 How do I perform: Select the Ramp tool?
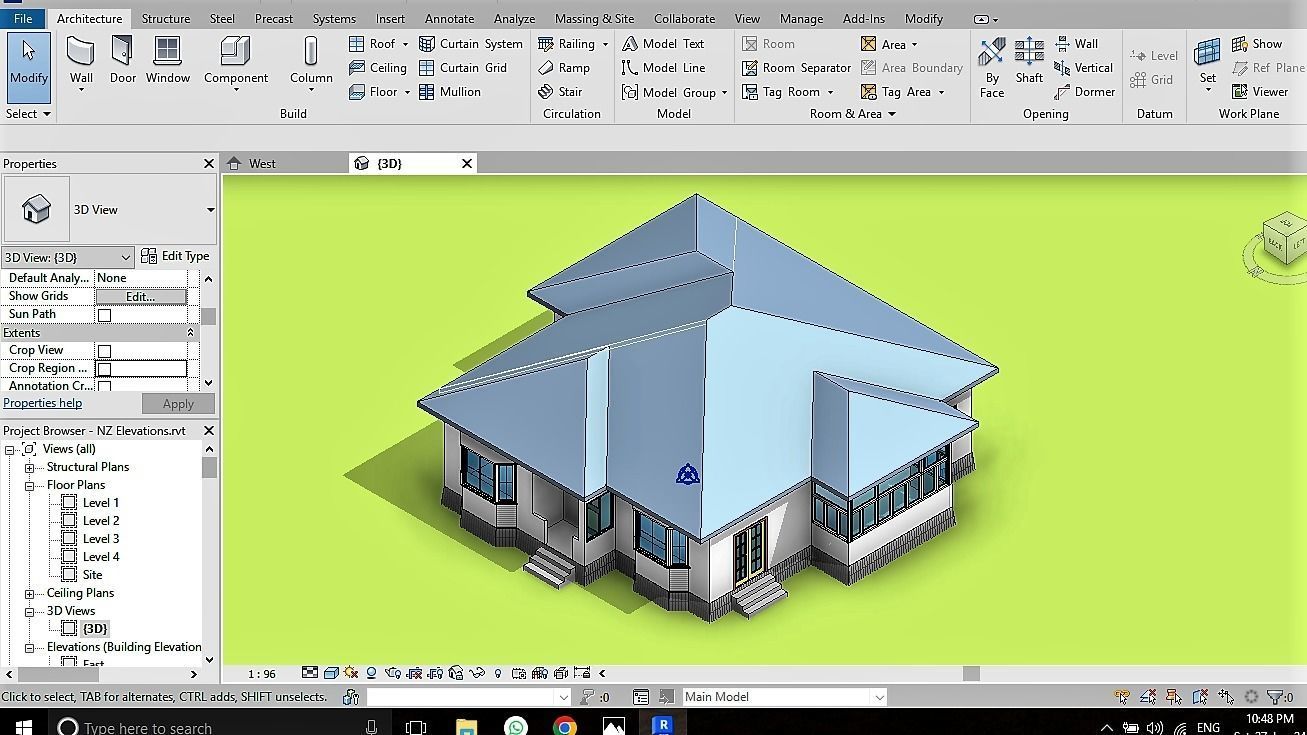(564, 68)
